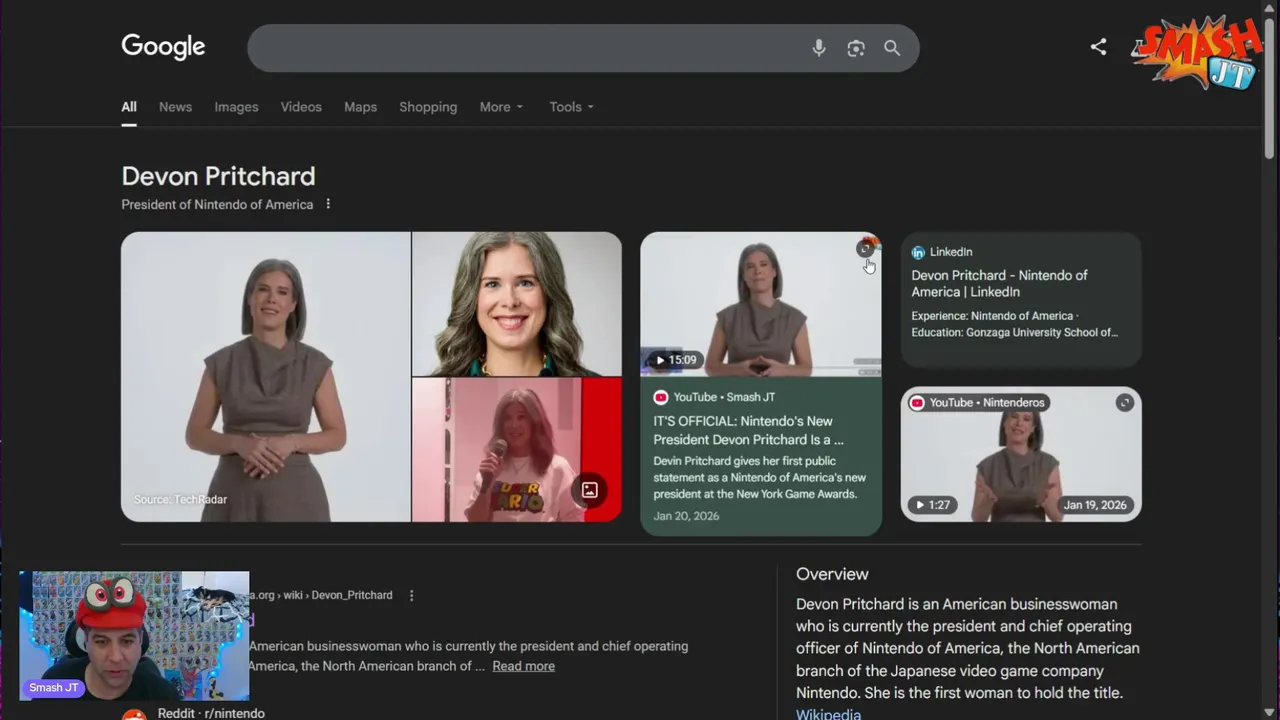Open Devon Pritchard - Nintendo of America LinkedIn link
The width and height of the screenshot is (1280, 720).
point(999,283)
